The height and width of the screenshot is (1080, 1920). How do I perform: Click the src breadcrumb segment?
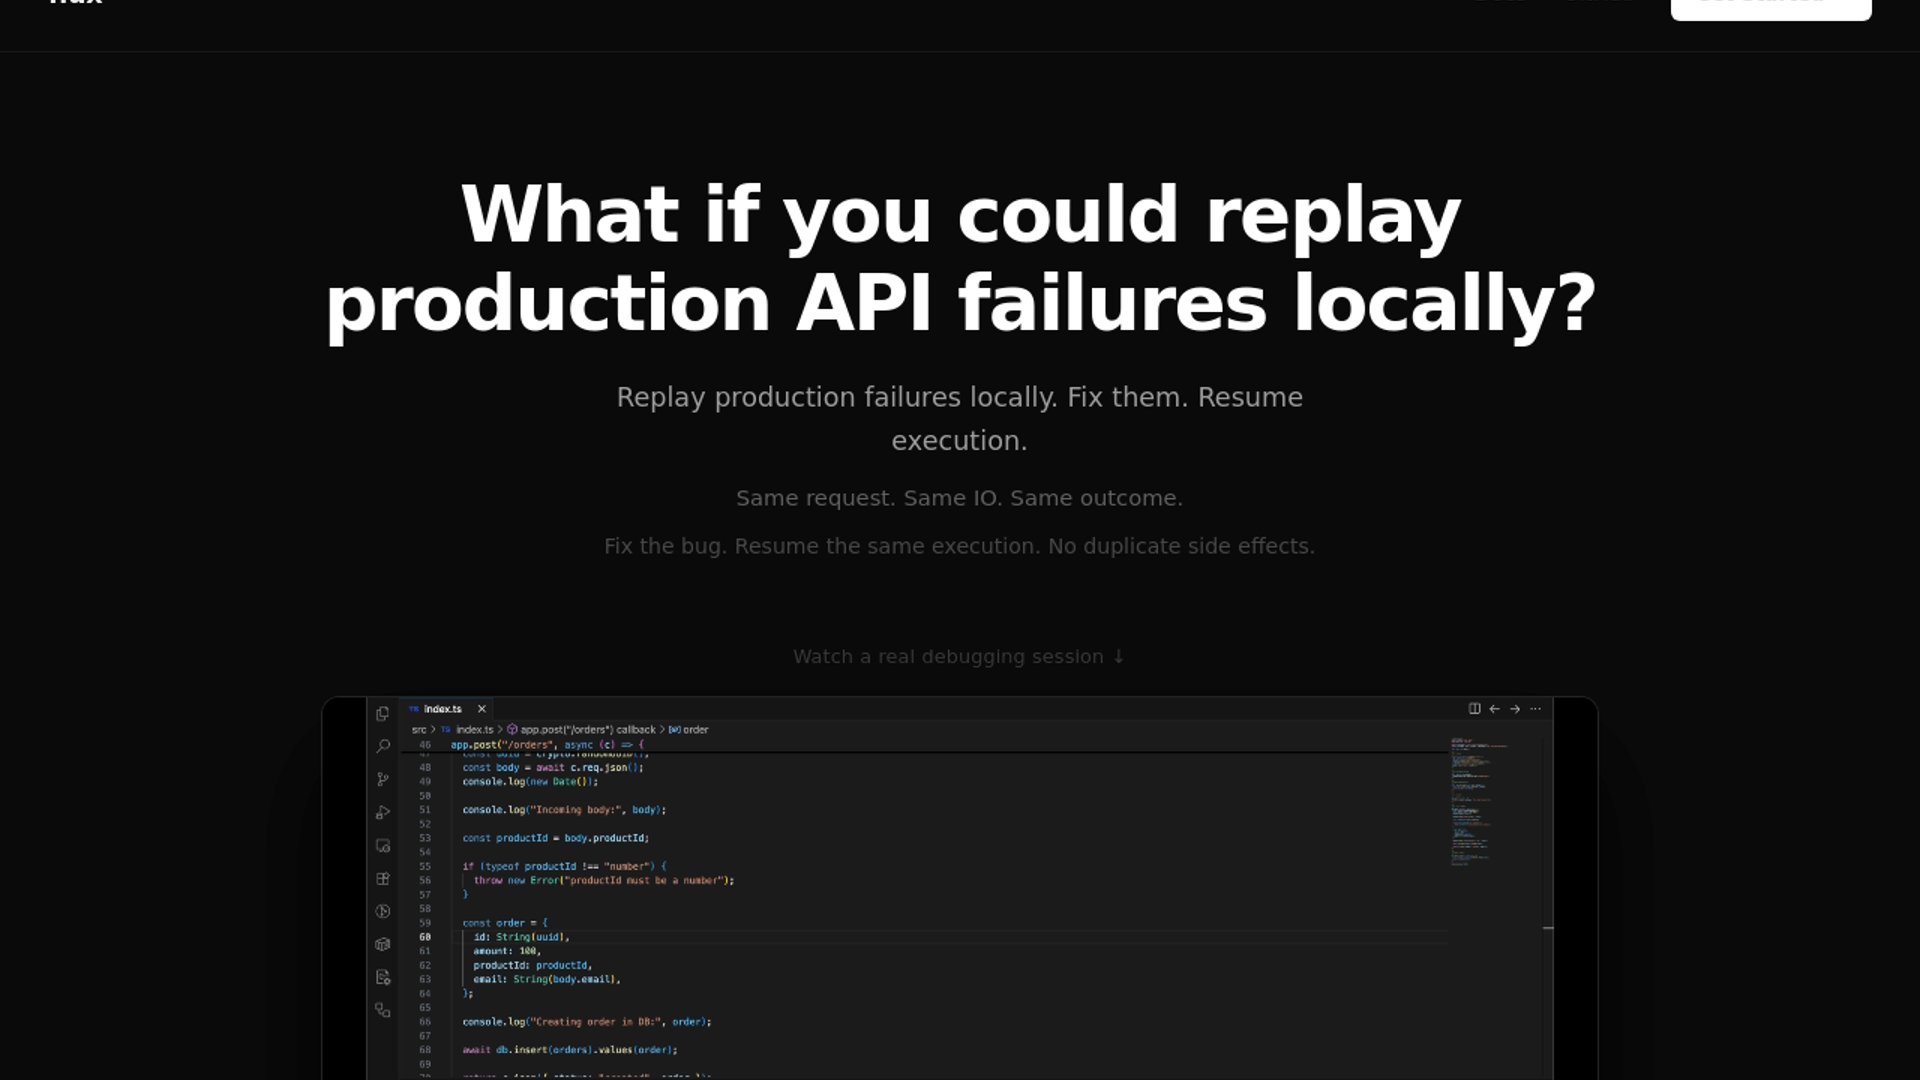(x=418, y=730)
